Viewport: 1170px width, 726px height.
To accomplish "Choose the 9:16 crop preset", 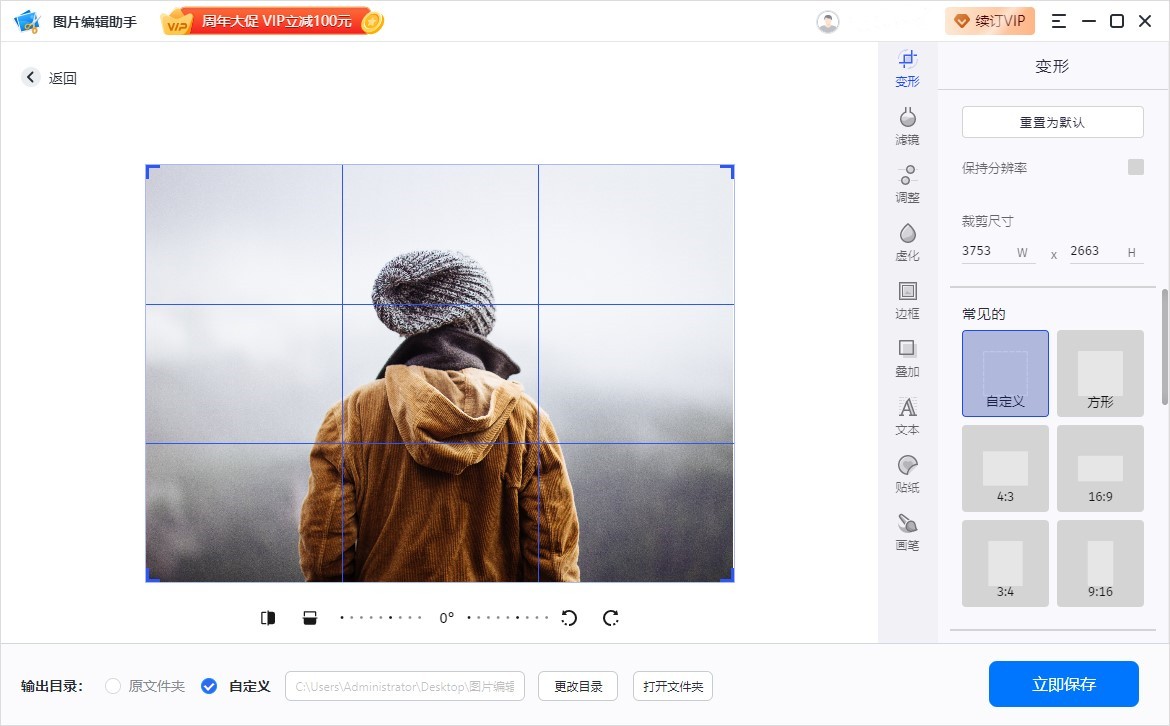I will (x=1101, y=563).
